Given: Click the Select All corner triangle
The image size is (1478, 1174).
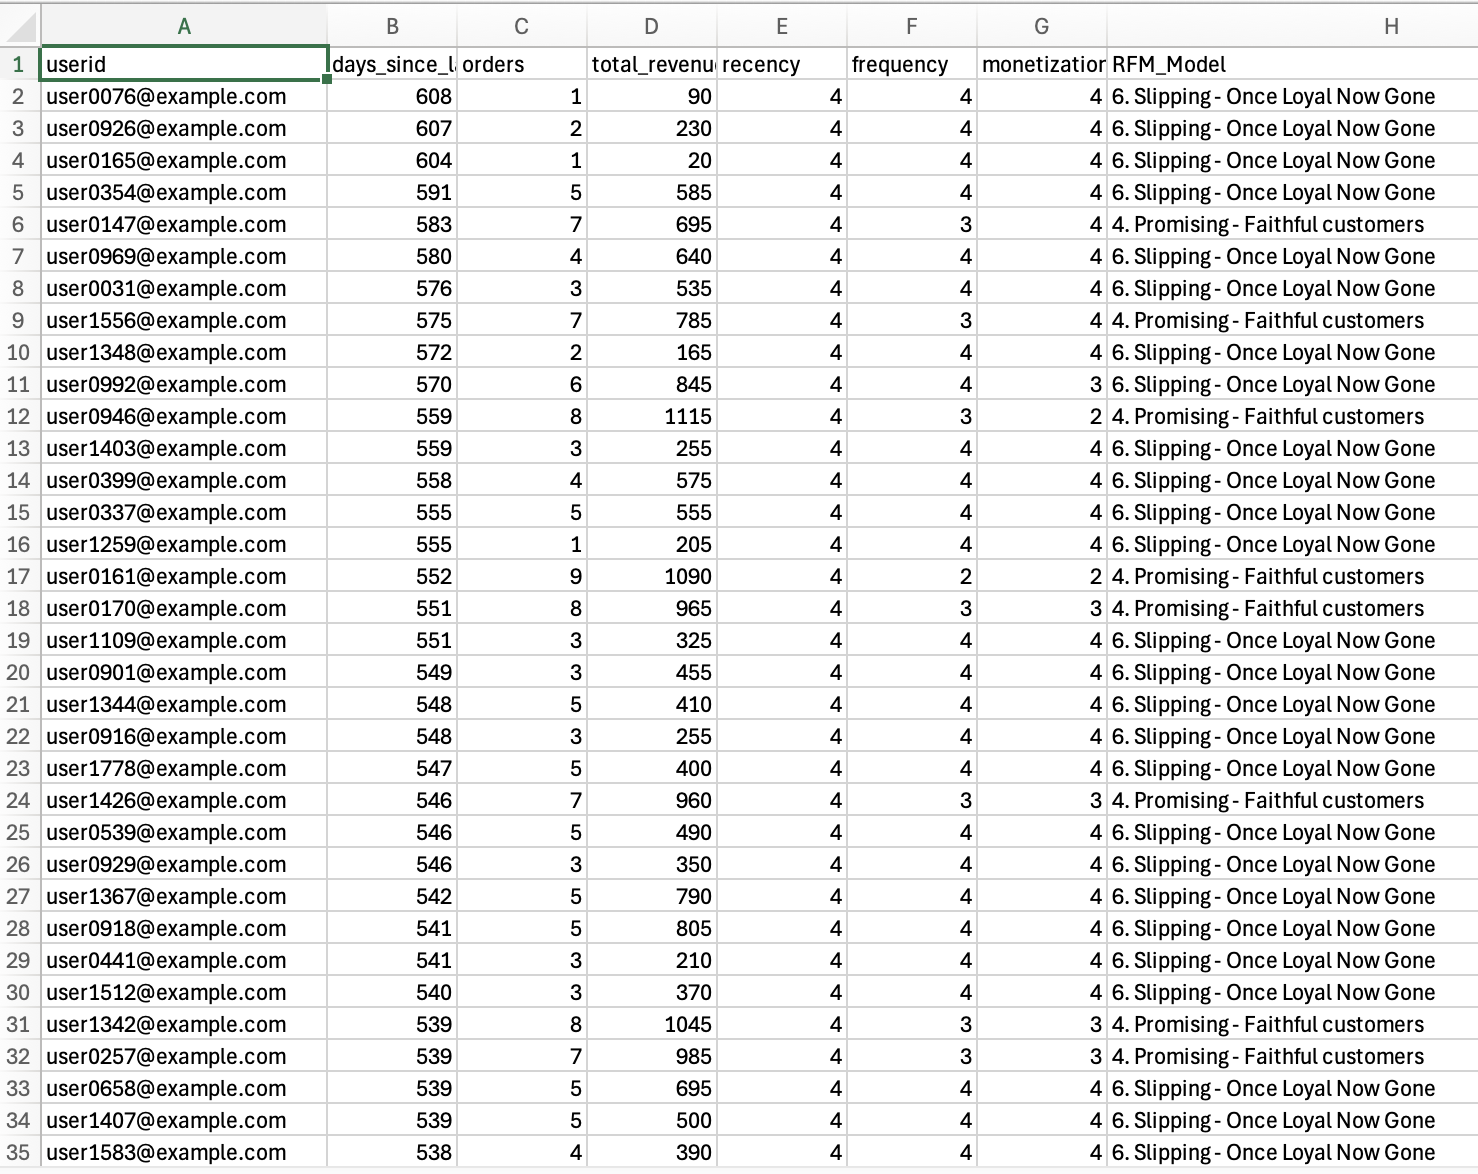Looking at the screenshot, I should pyautogui.click(x=20, y=26).
